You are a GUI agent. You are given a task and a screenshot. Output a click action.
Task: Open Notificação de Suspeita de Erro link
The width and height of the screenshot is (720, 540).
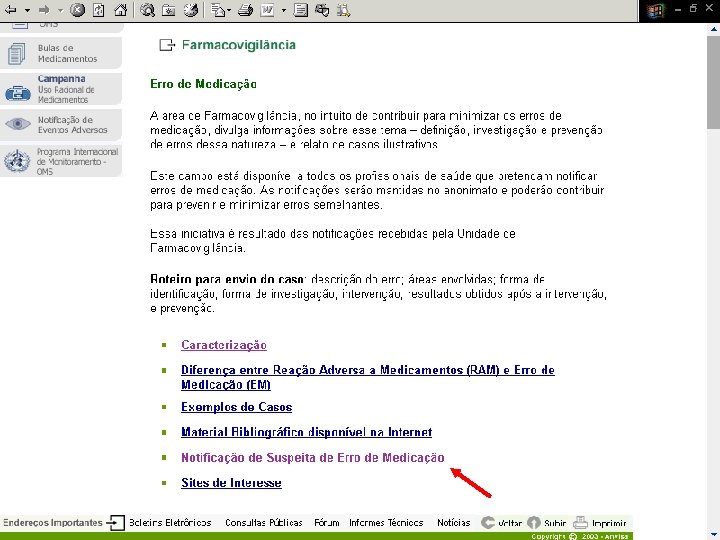313,457
